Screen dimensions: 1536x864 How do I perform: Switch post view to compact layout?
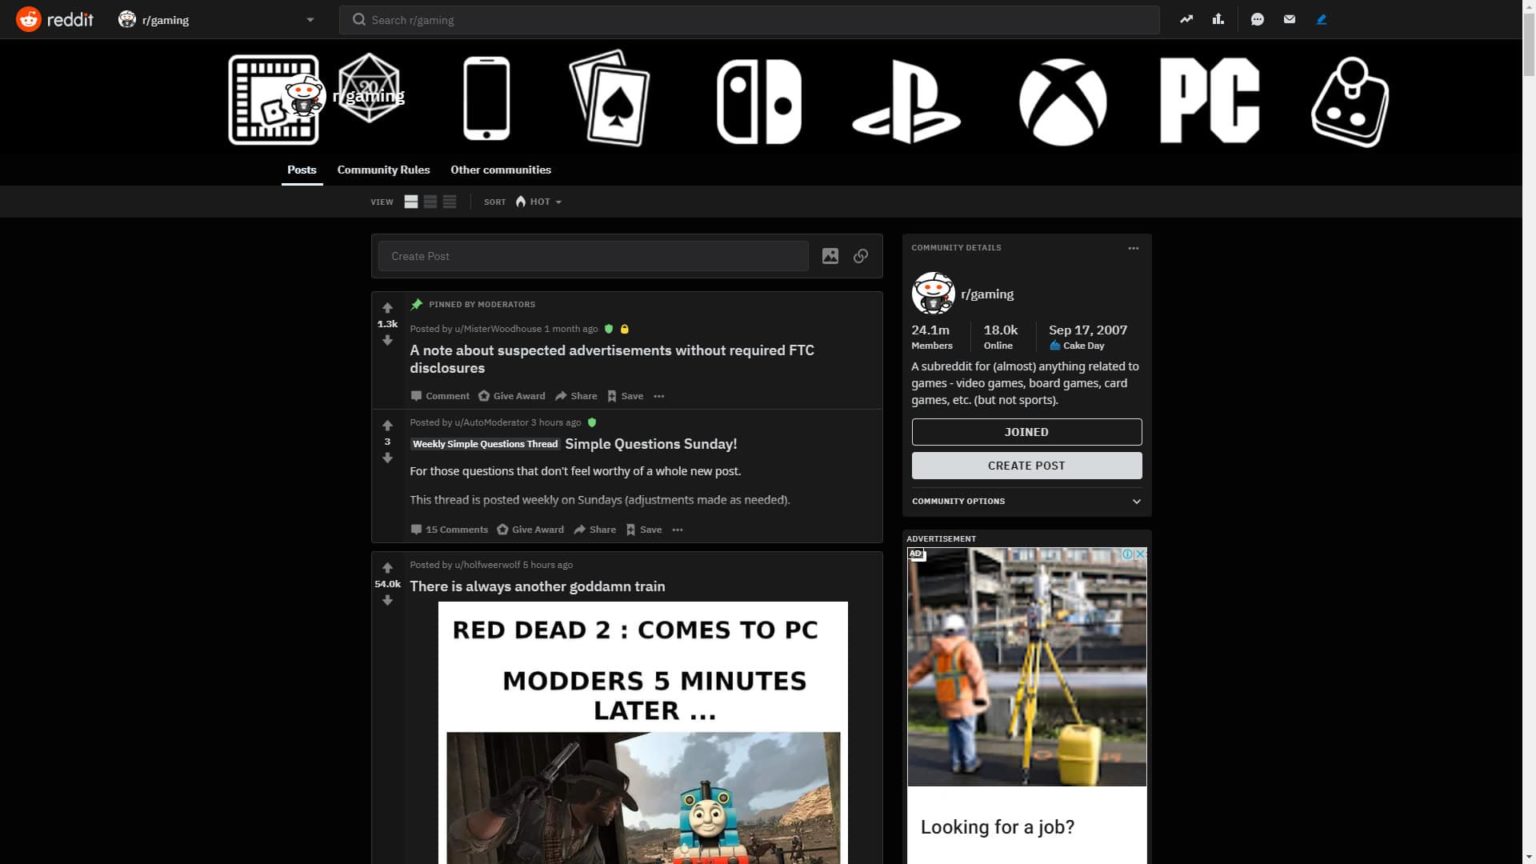tap(448, 201)
